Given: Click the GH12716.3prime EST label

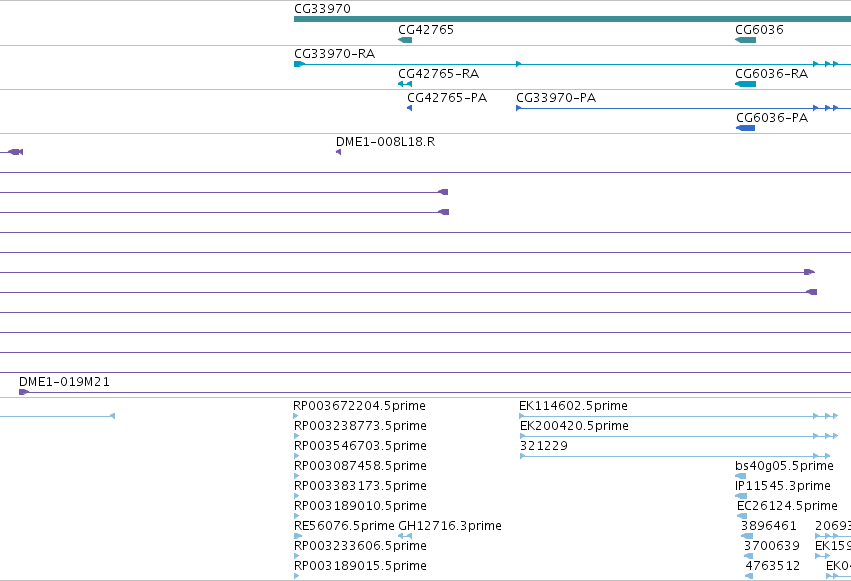Looking at the screenshot, I should tap(450, 526).
